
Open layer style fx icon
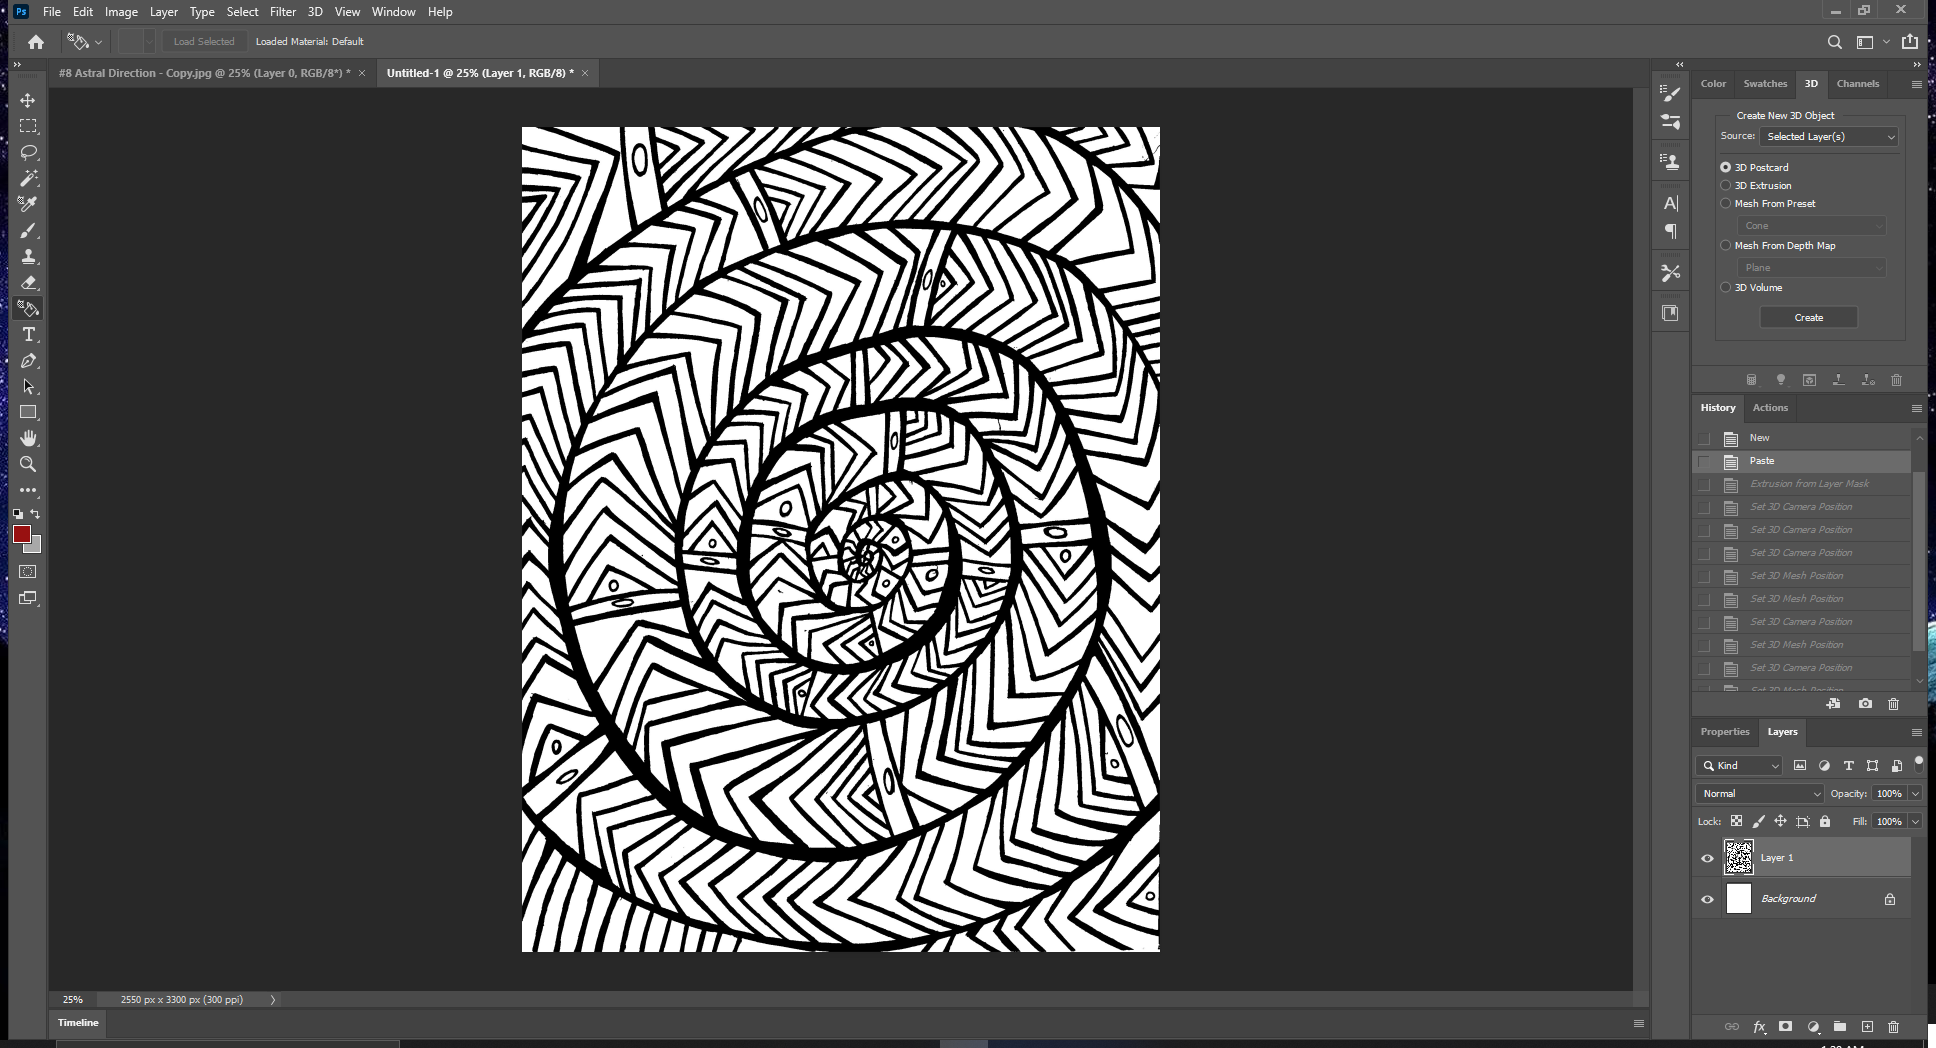pyautogui.click(x=1759, y=1027)
